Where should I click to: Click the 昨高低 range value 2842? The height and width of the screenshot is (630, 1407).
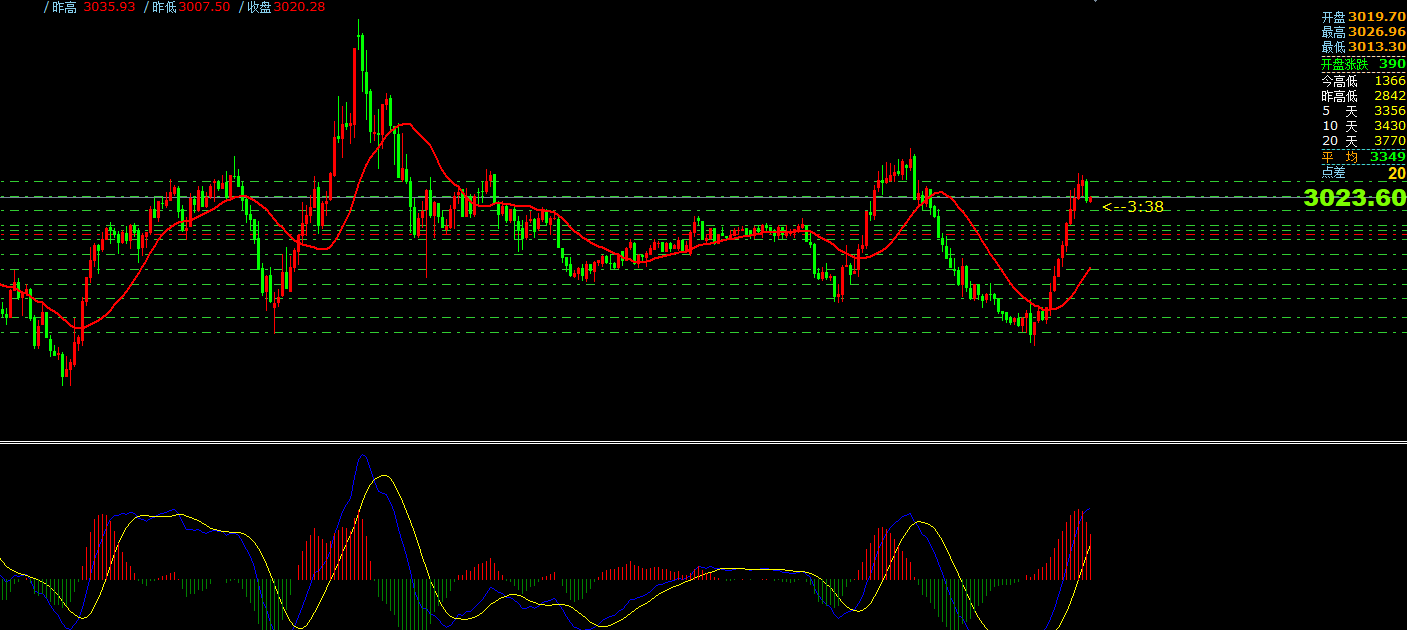[1389, 96]
